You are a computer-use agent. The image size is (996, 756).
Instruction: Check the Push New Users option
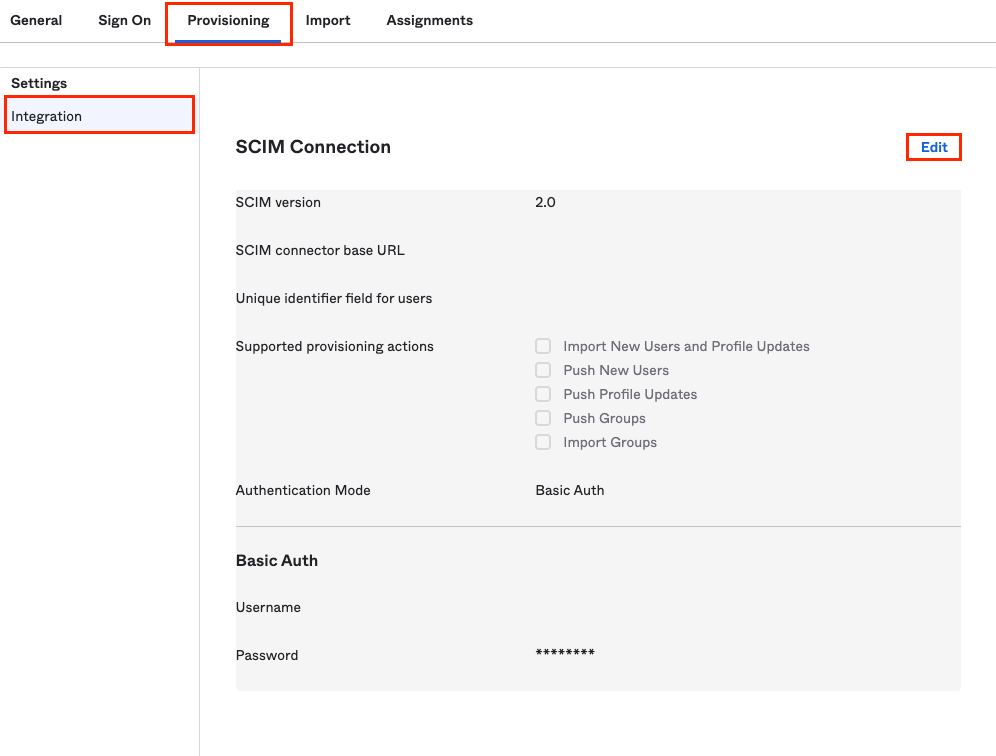pos(543,369)
